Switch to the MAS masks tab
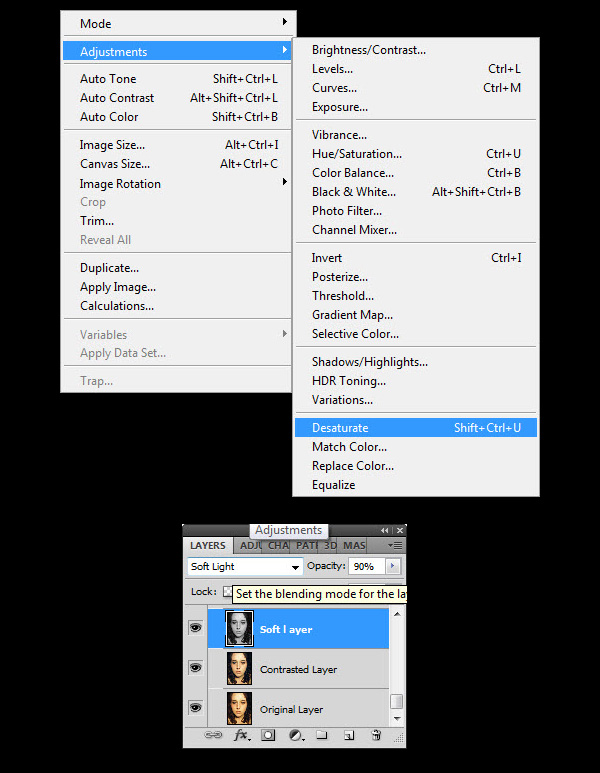Screen dimensions: 600x773 (x=354, y=546)
